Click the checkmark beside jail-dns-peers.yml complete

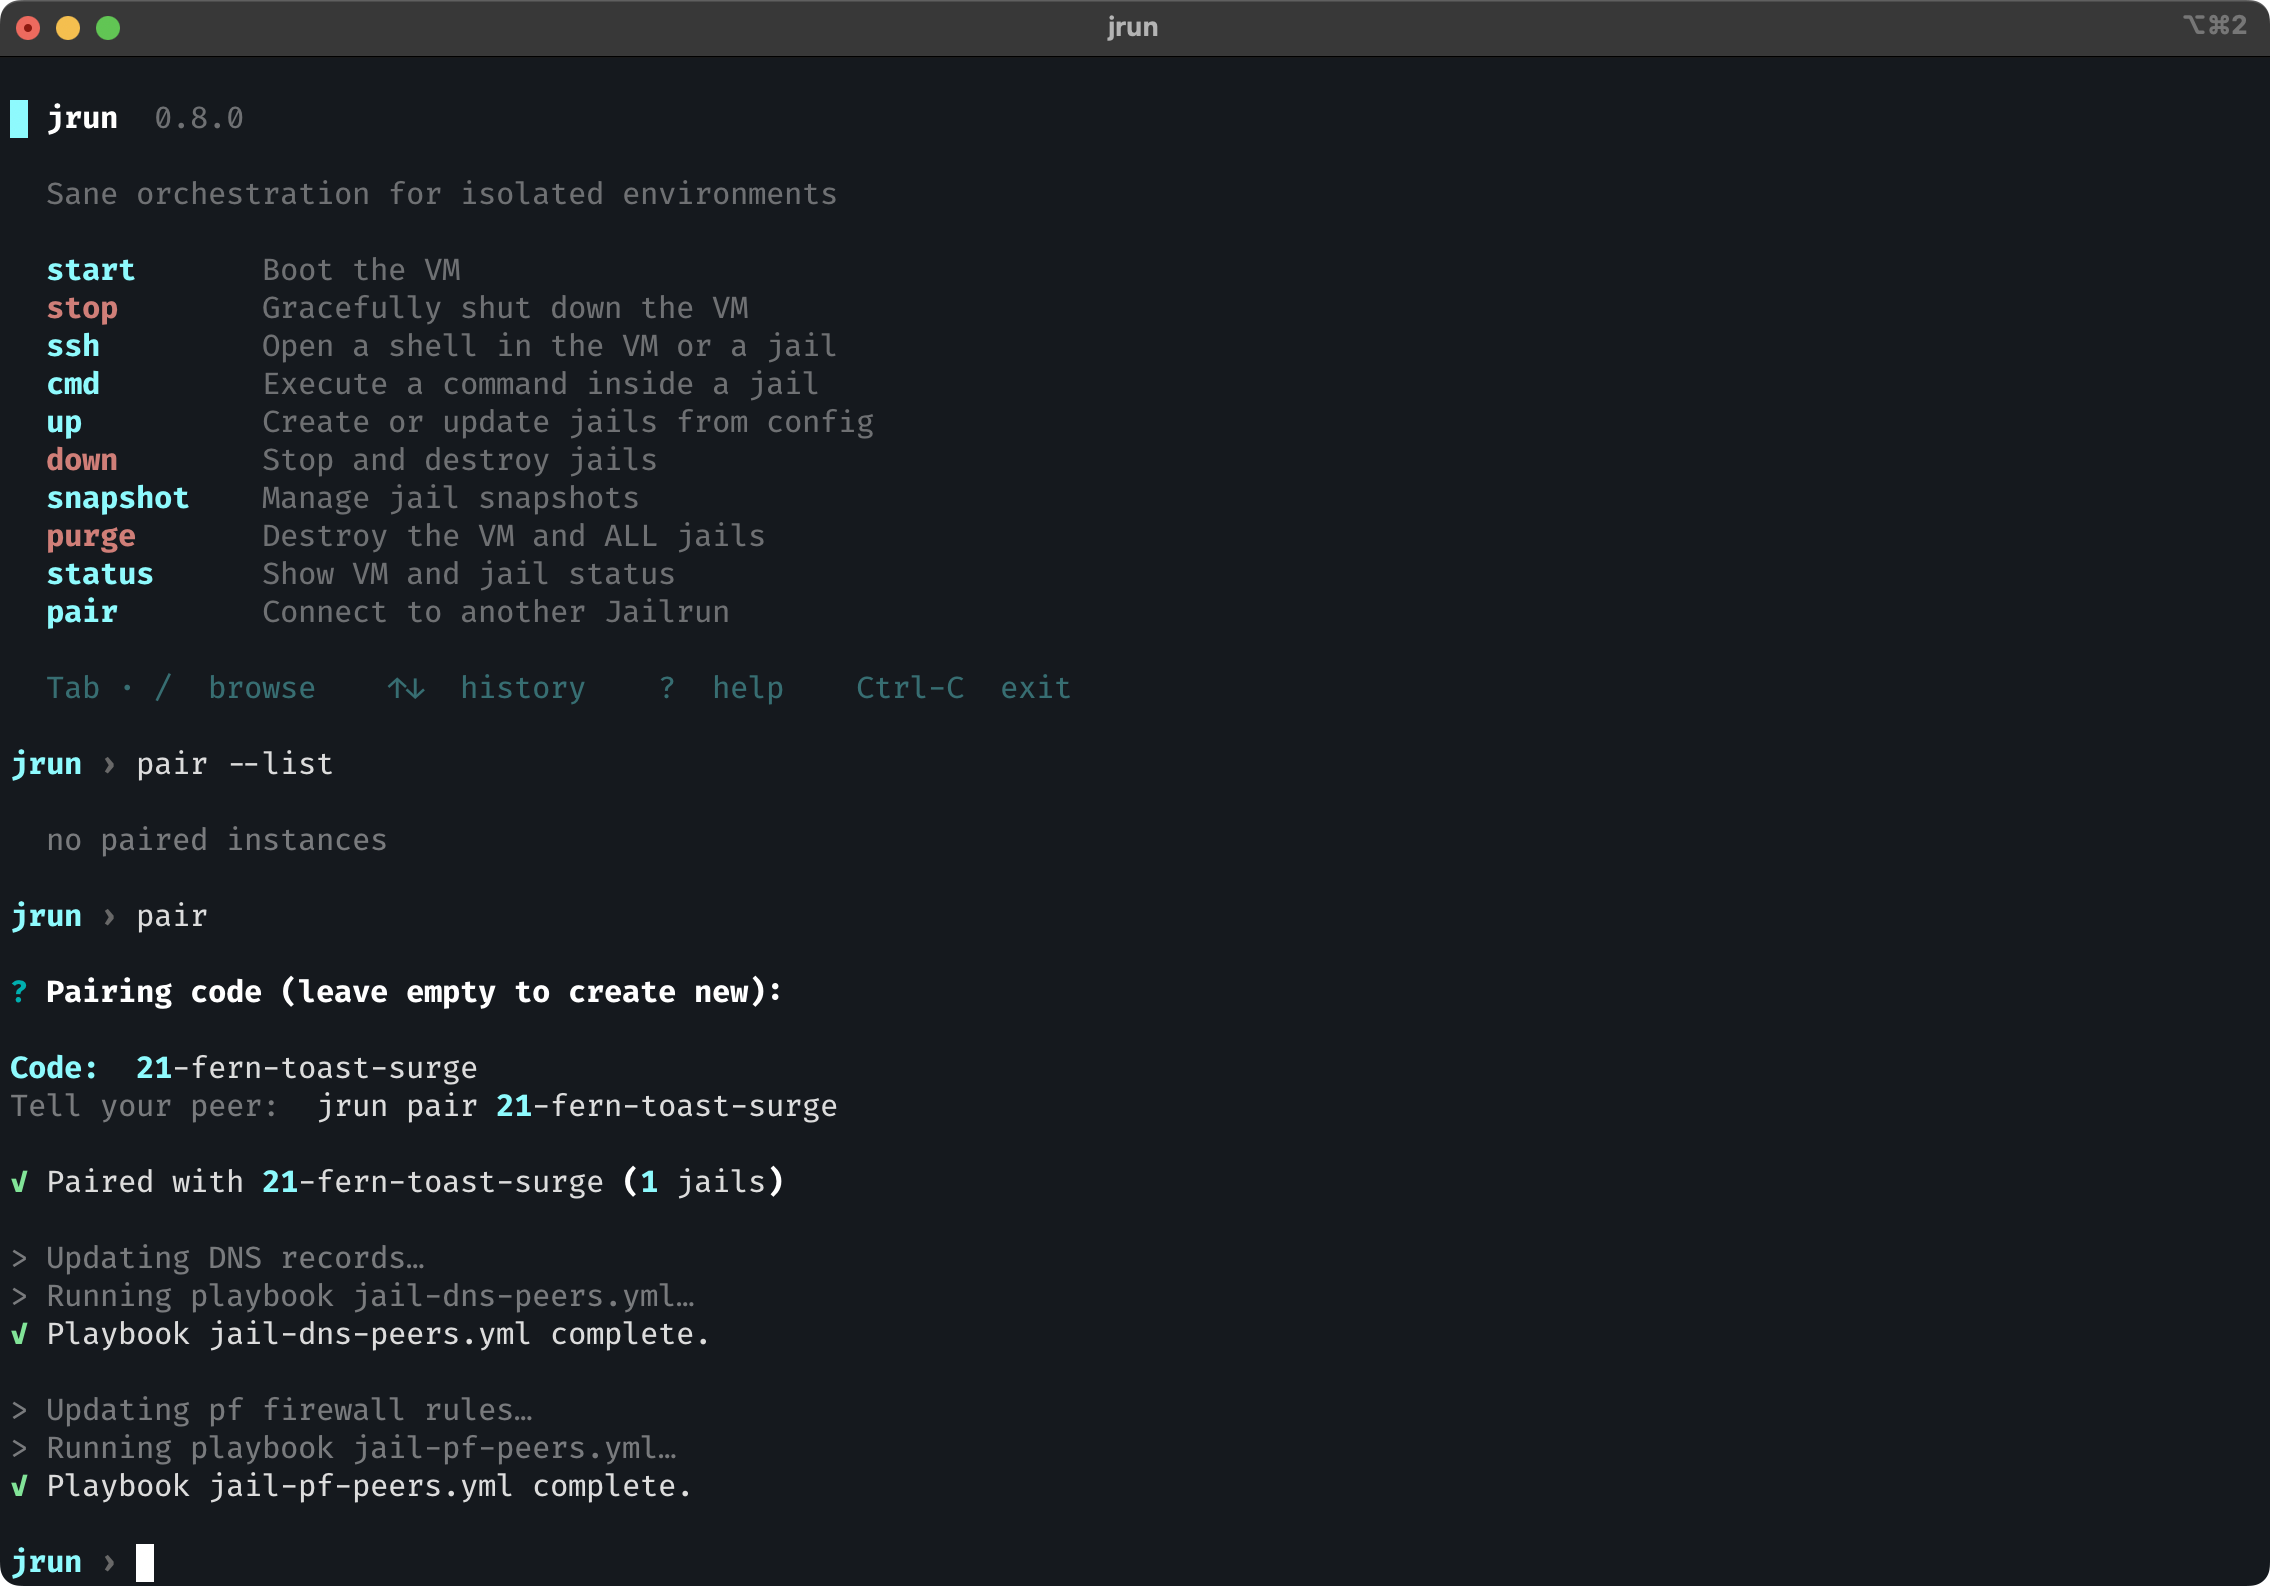click(x=19, y=1334)
